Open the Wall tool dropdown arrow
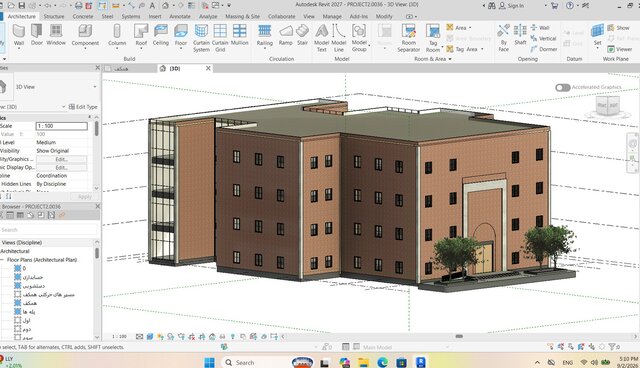 19,49
